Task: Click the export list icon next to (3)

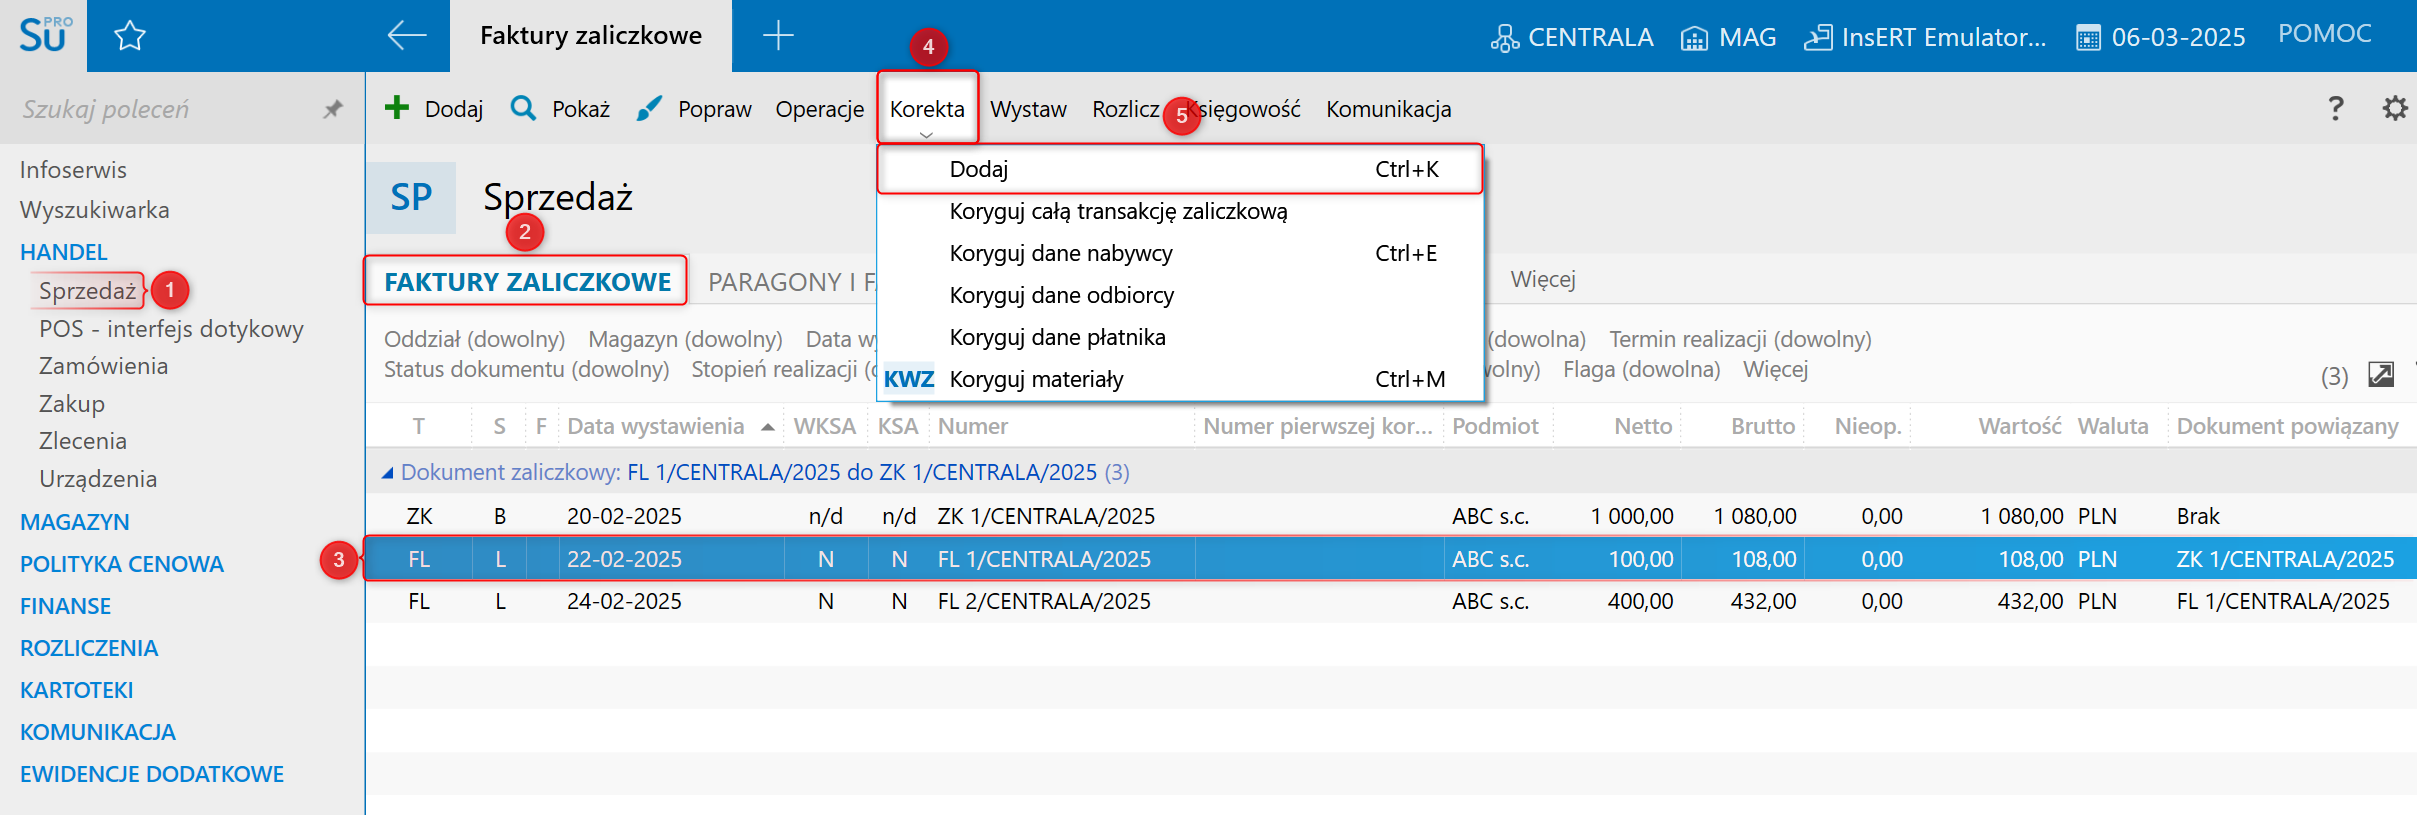Action: click(x=2381, y=375)
